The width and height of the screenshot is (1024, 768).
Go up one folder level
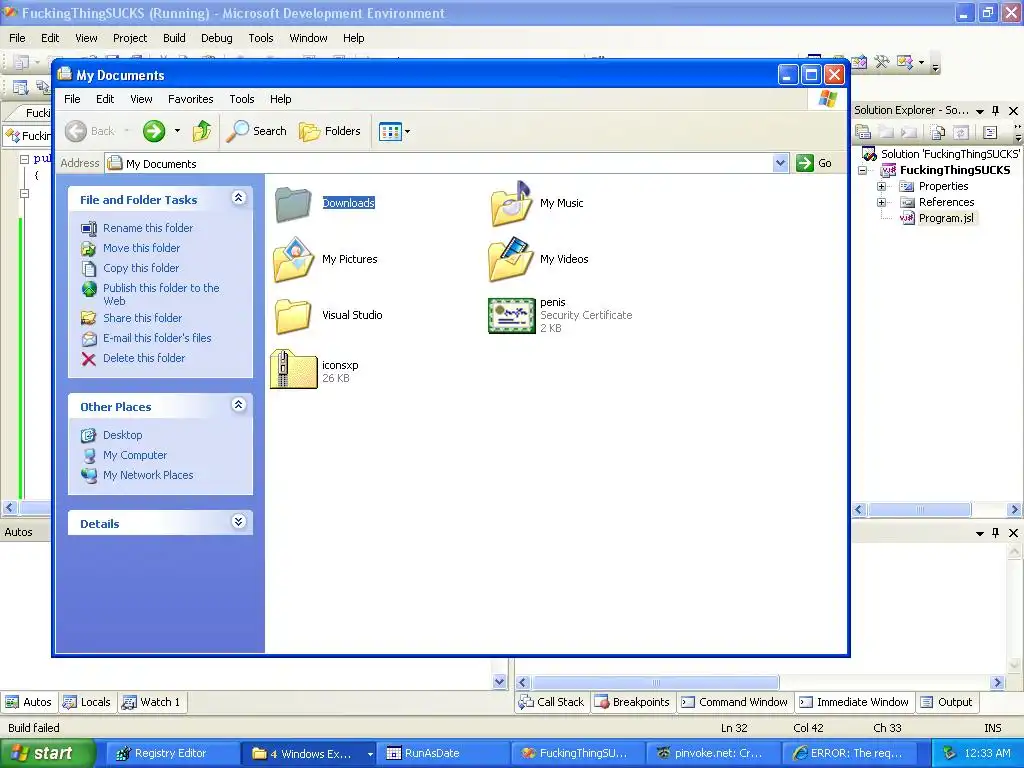pos(202,131)
